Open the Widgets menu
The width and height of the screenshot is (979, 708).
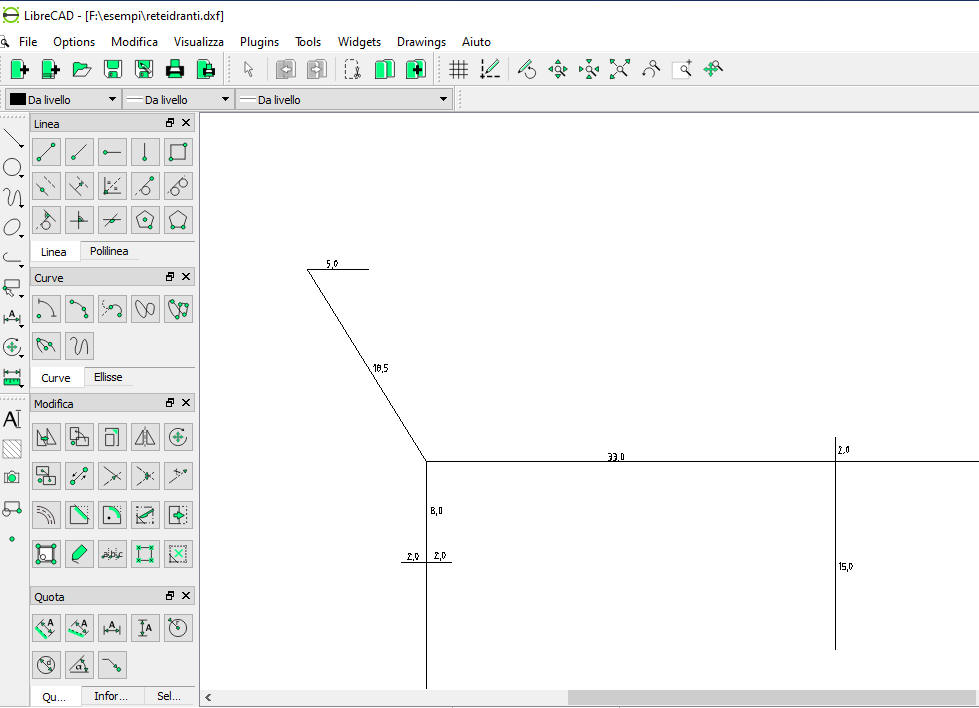pyautogui.click(x=359, y=42)
